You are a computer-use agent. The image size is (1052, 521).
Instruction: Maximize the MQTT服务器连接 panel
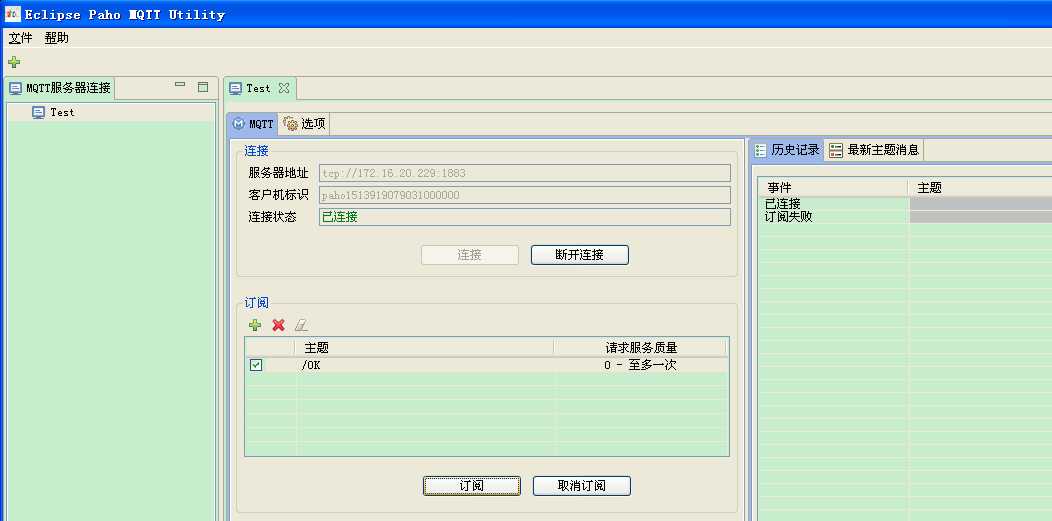point(203,86)
